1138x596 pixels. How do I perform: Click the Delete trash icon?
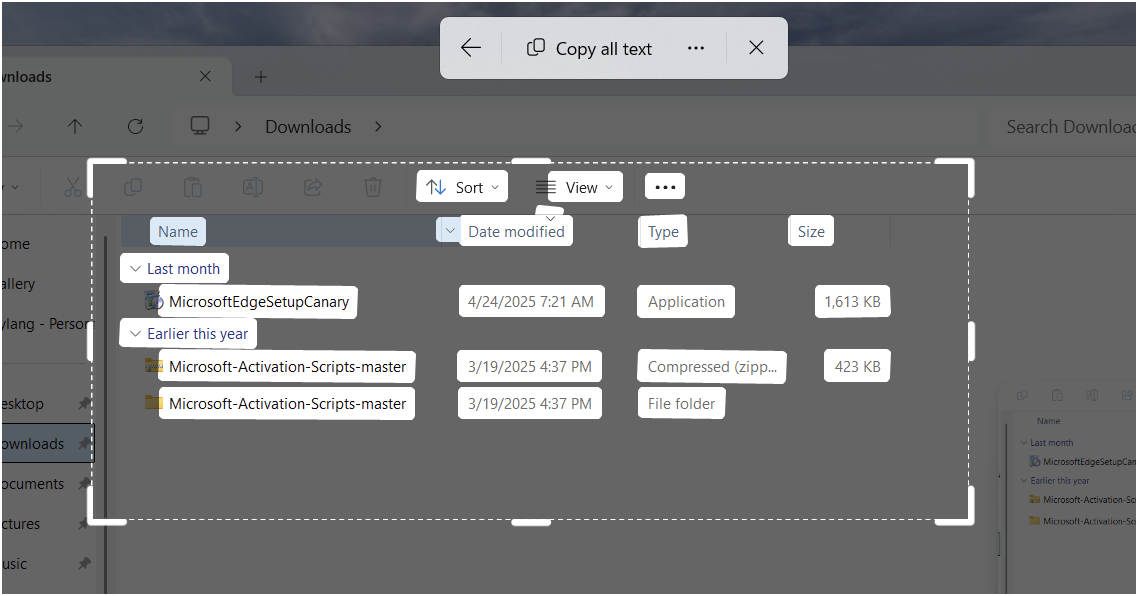(x=372, y=187)
